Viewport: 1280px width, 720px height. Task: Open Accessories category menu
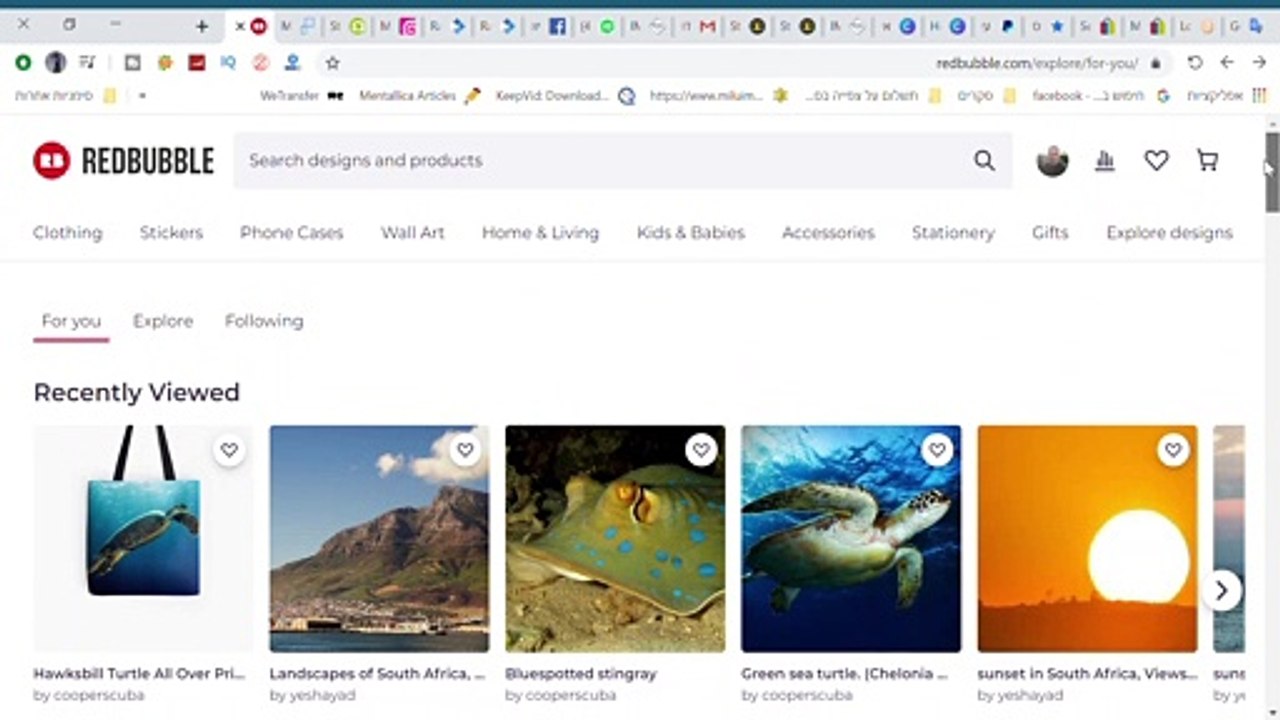coord(828,233)
